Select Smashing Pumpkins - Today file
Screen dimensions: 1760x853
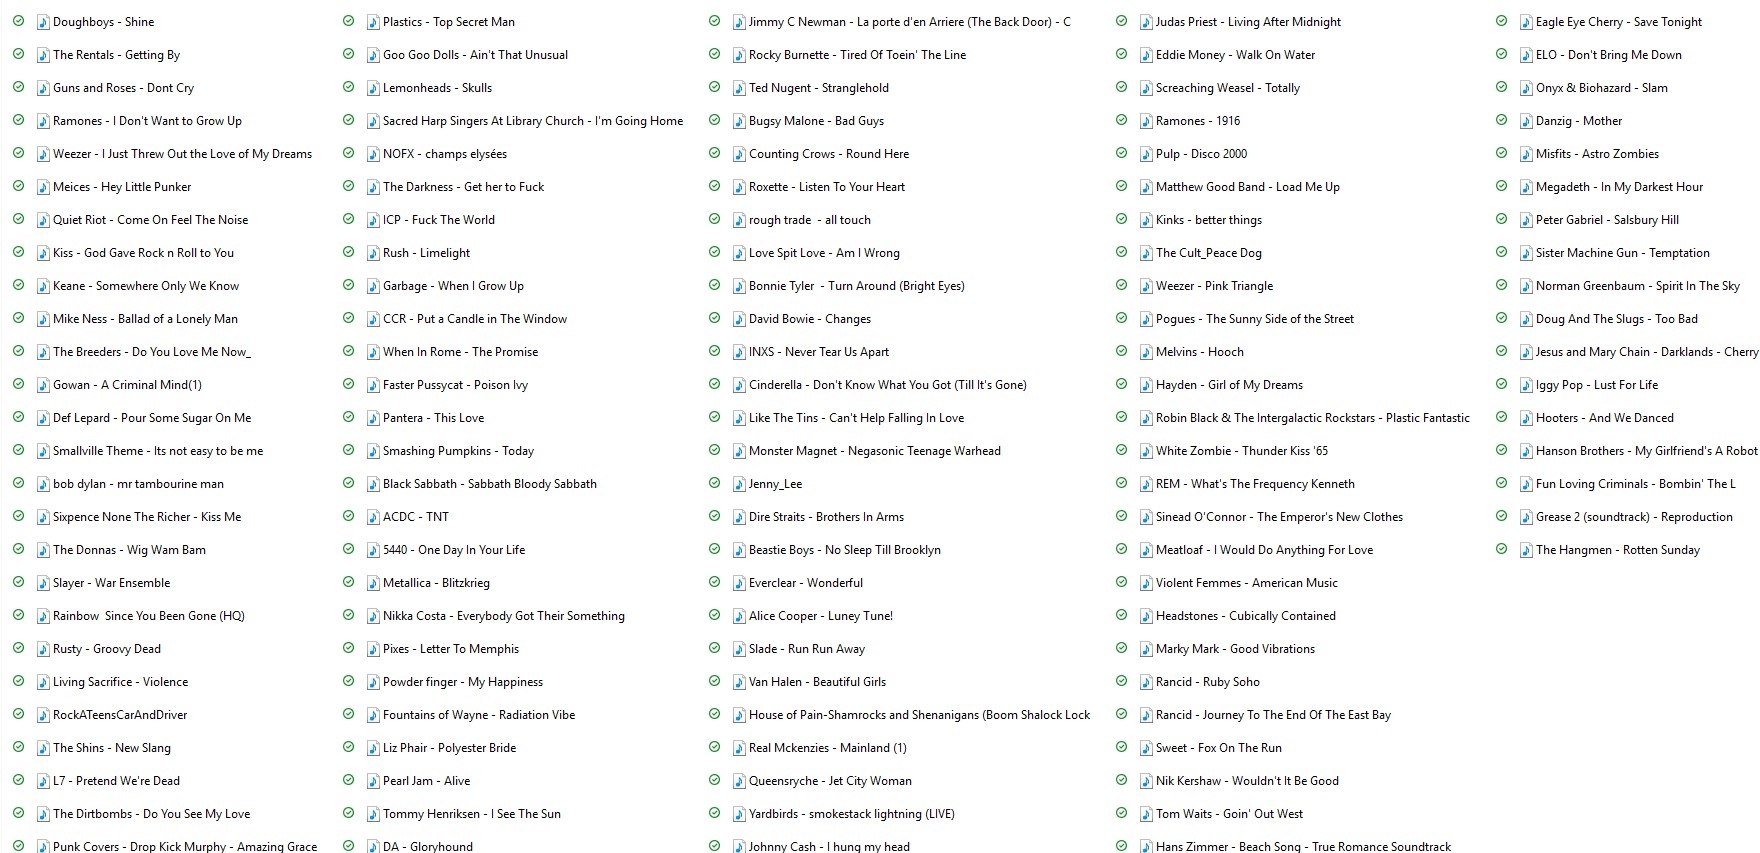tap(458, 451)
